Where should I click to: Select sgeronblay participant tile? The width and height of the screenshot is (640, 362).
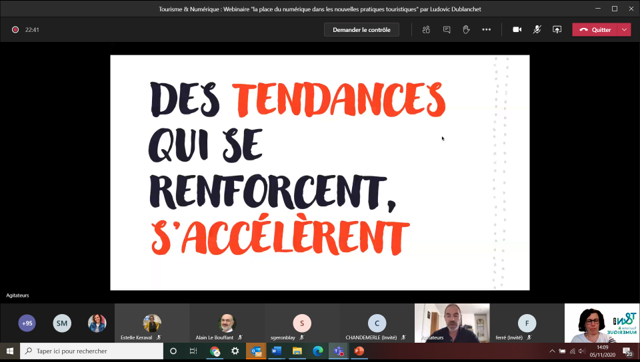point(302,323)
